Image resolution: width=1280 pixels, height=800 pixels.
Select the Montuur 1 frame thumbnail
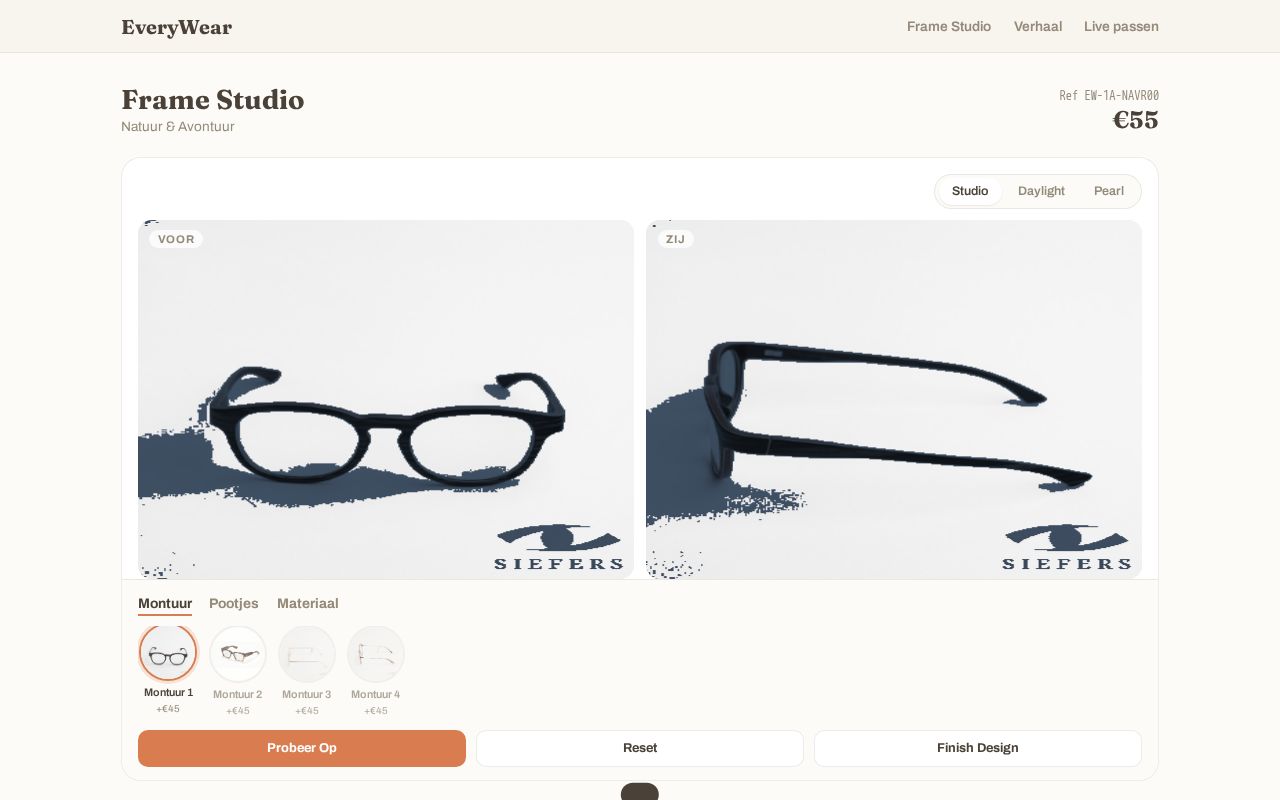168,654
